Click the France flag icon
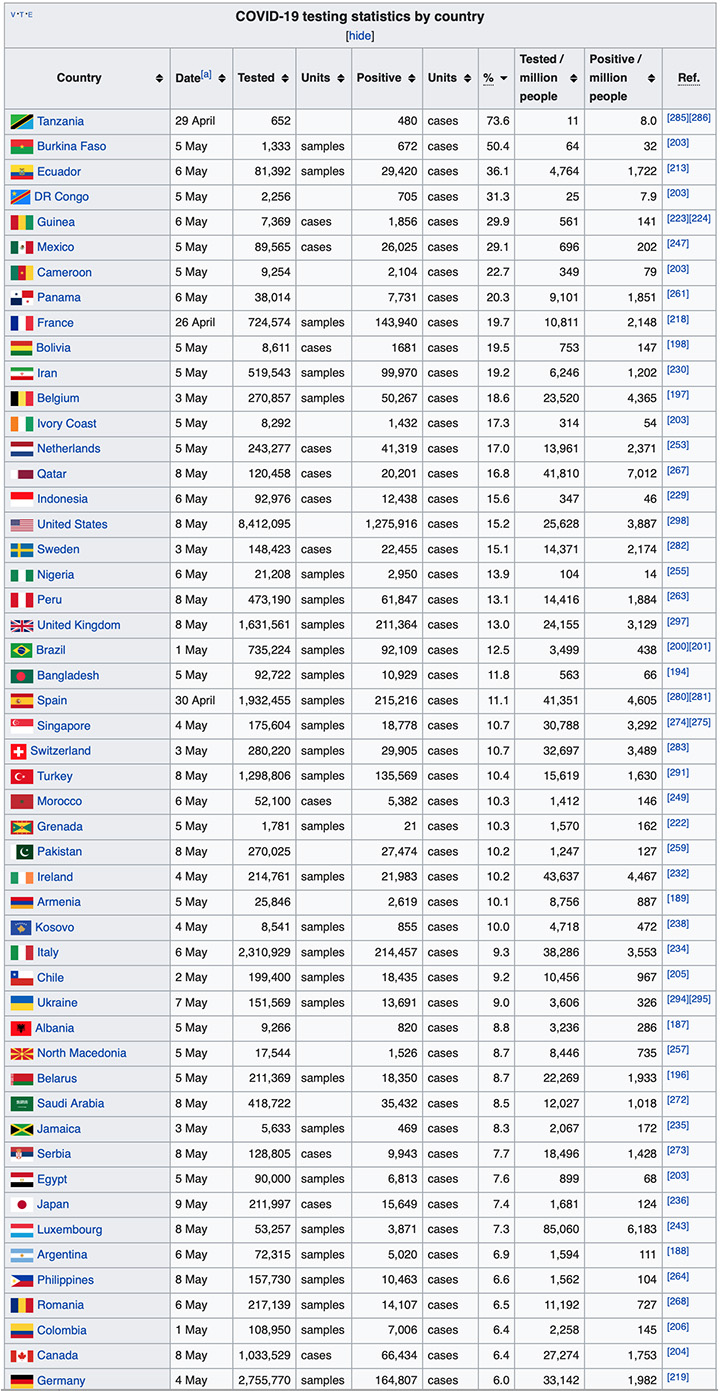 (22, 323)
